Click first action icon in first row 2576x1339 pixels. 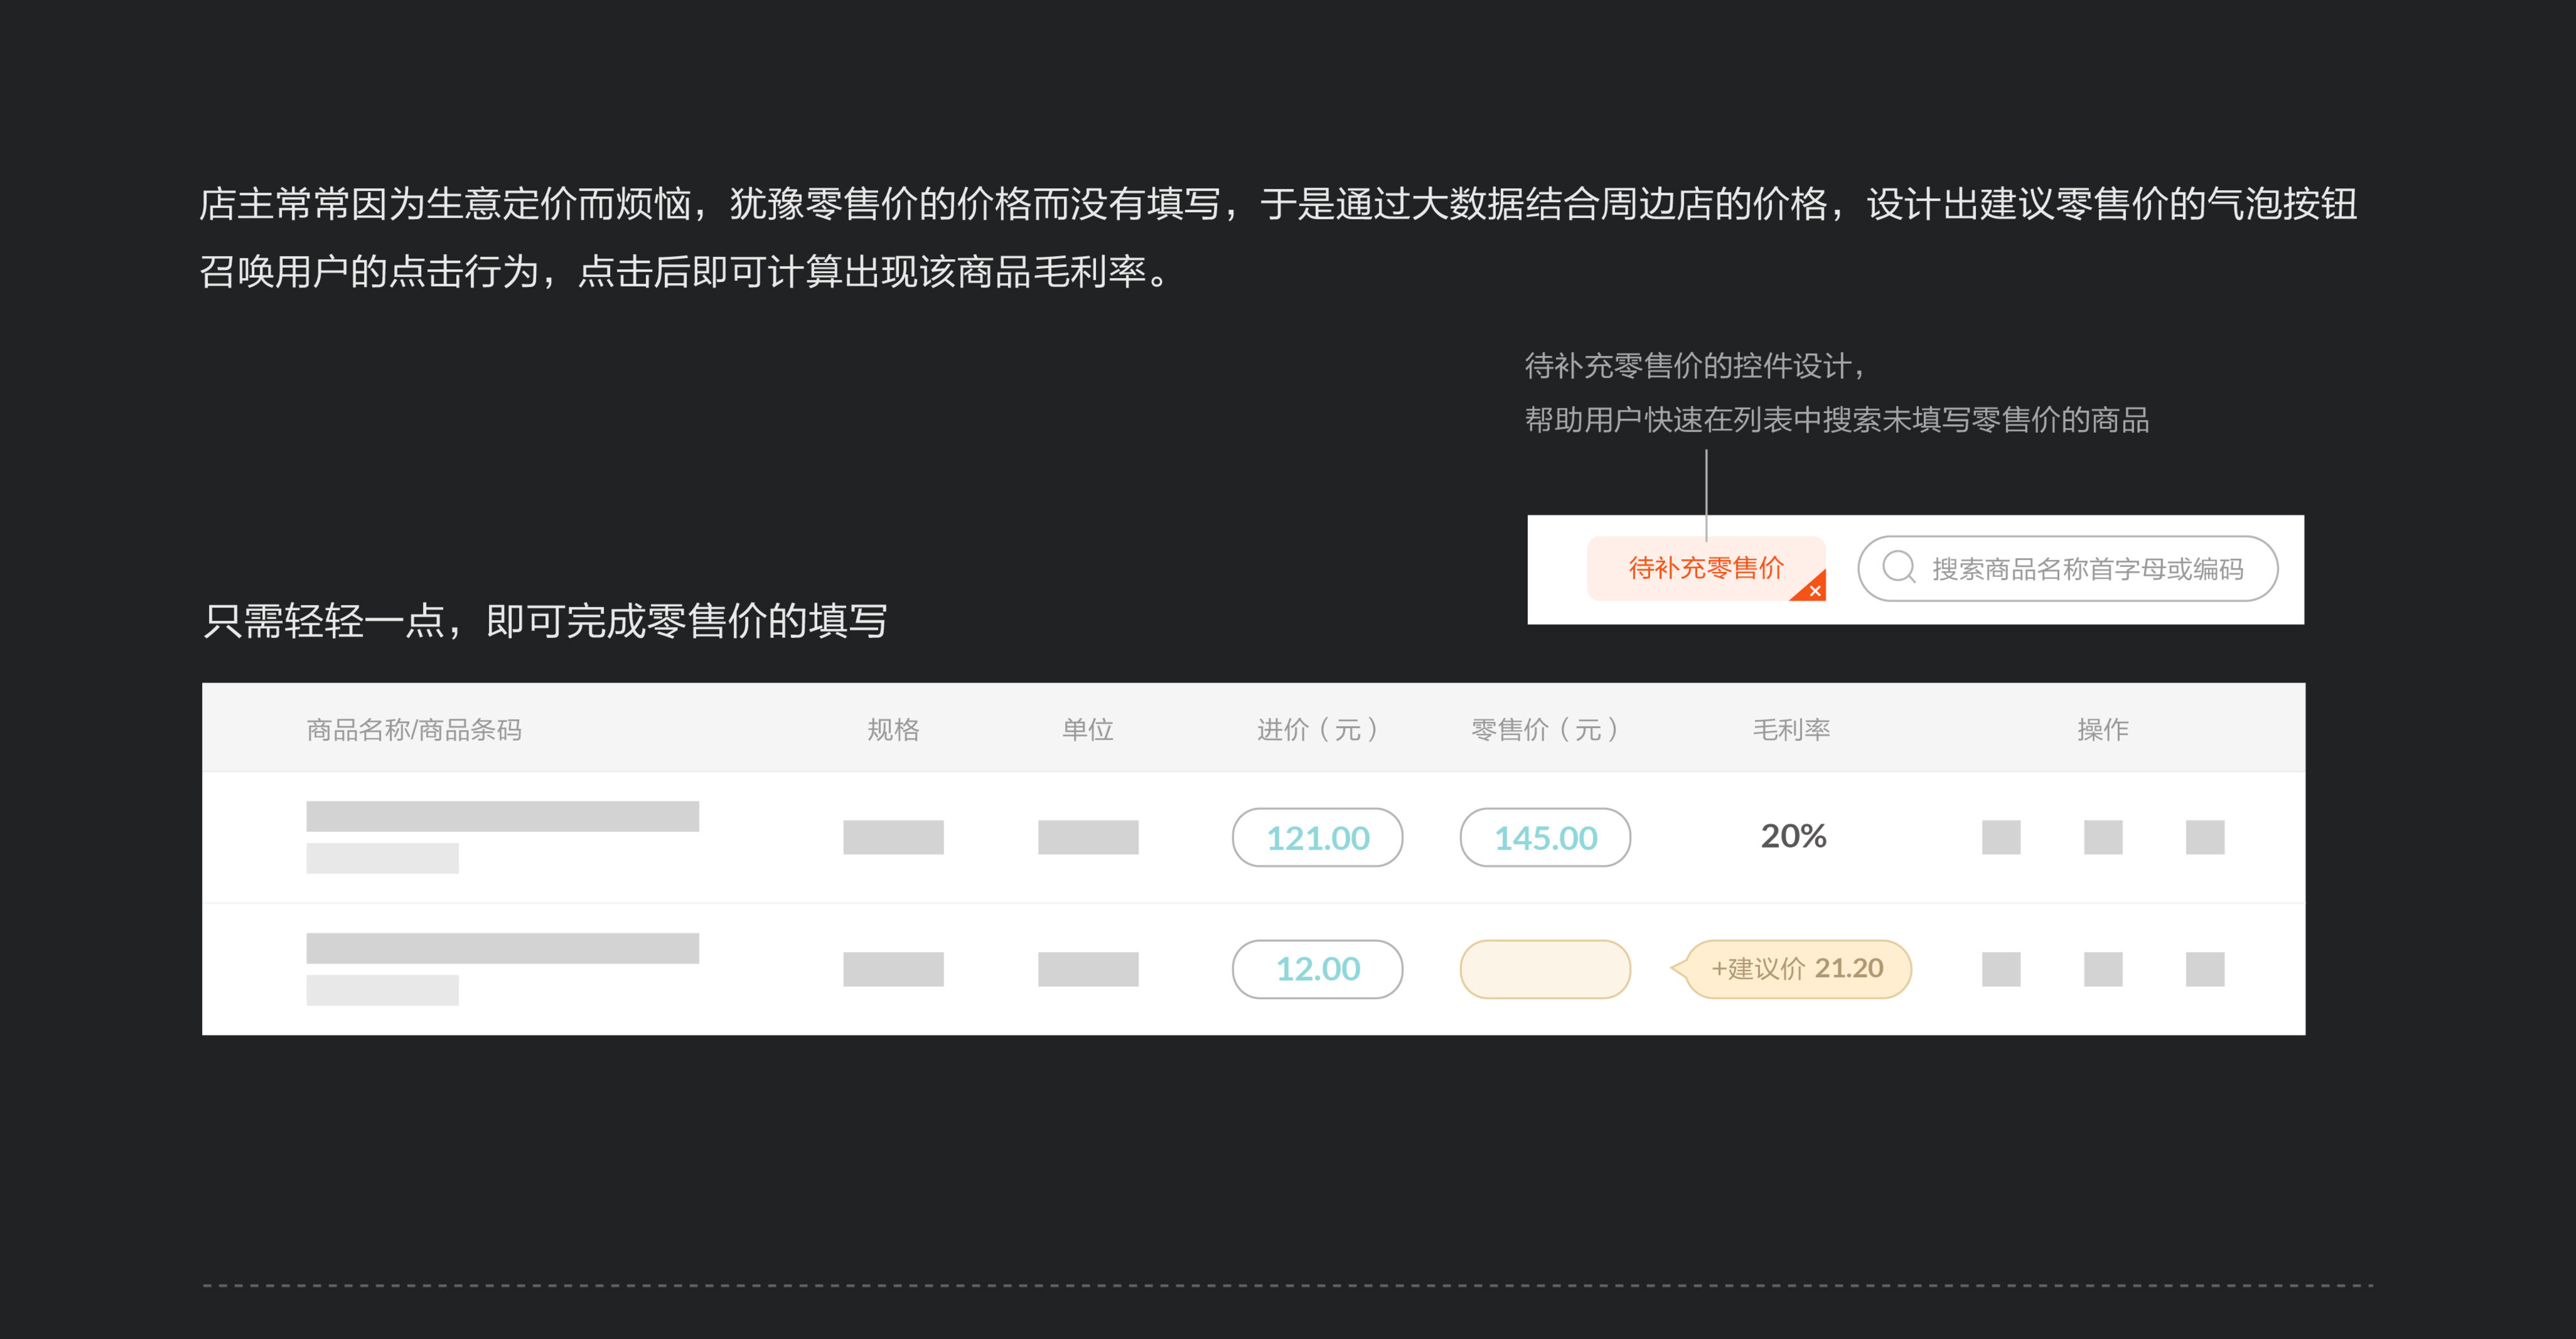point(2001,837)
